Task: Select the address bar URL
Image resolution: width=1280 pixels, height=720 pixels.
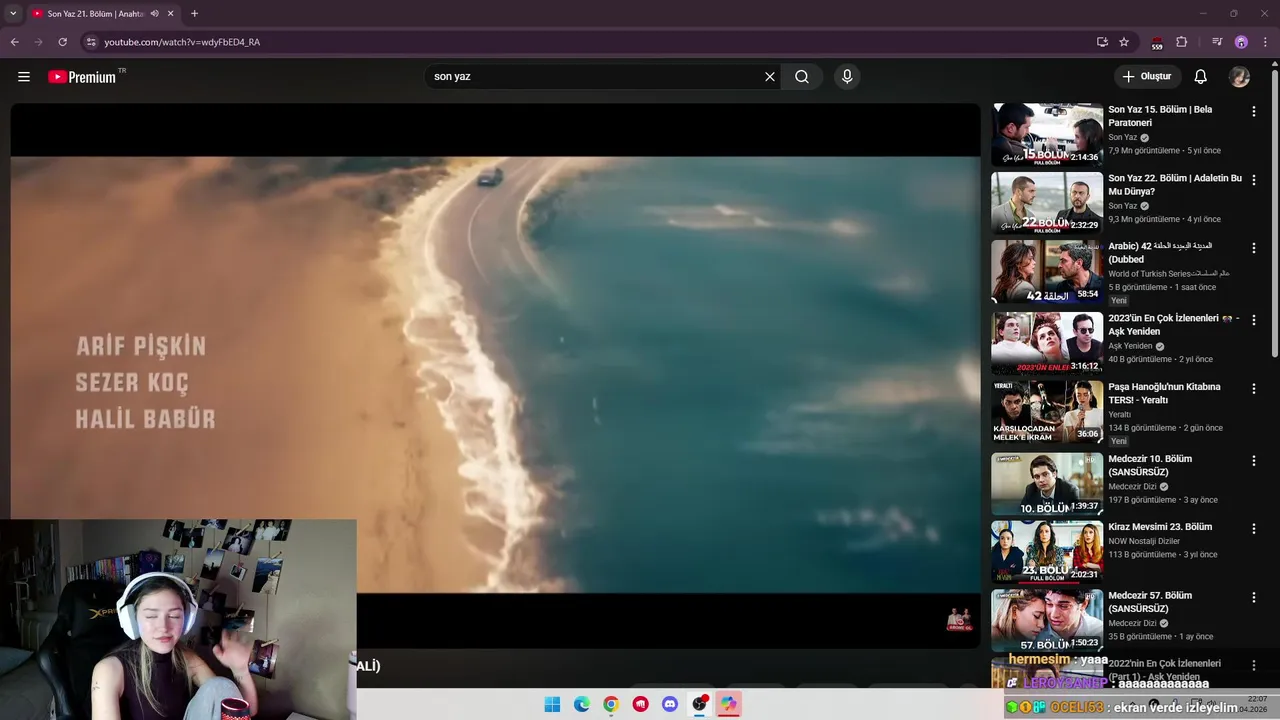Action: point(182,42)
